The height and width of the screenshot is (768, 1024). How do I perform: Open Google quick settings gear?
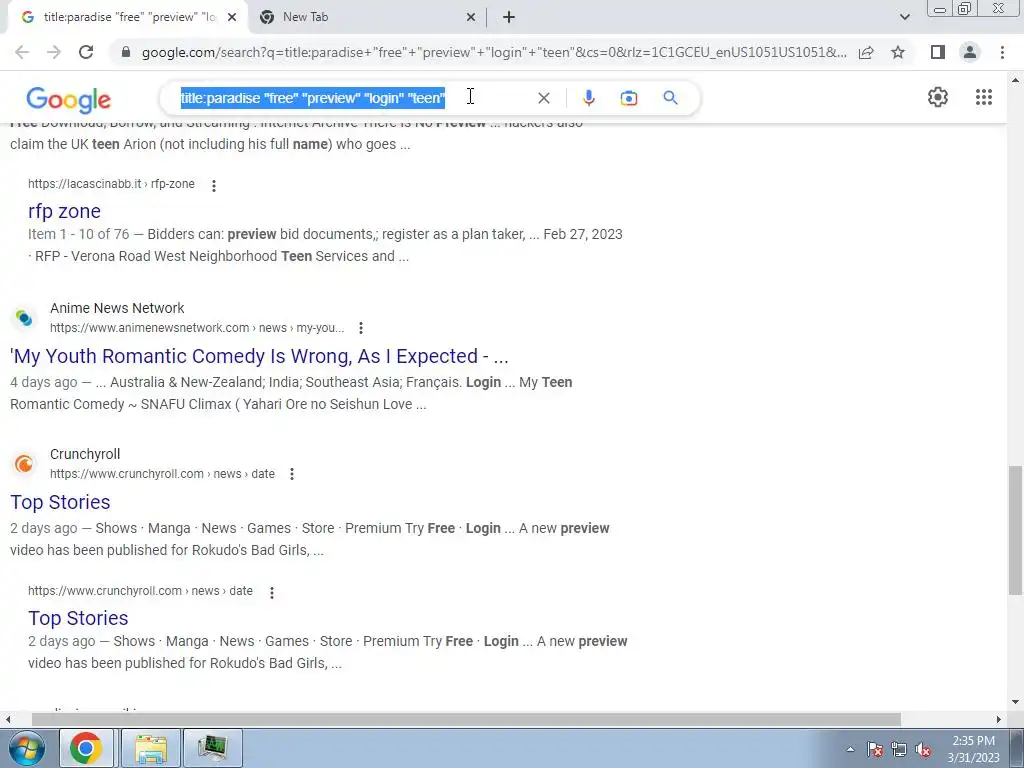[938, 97]
